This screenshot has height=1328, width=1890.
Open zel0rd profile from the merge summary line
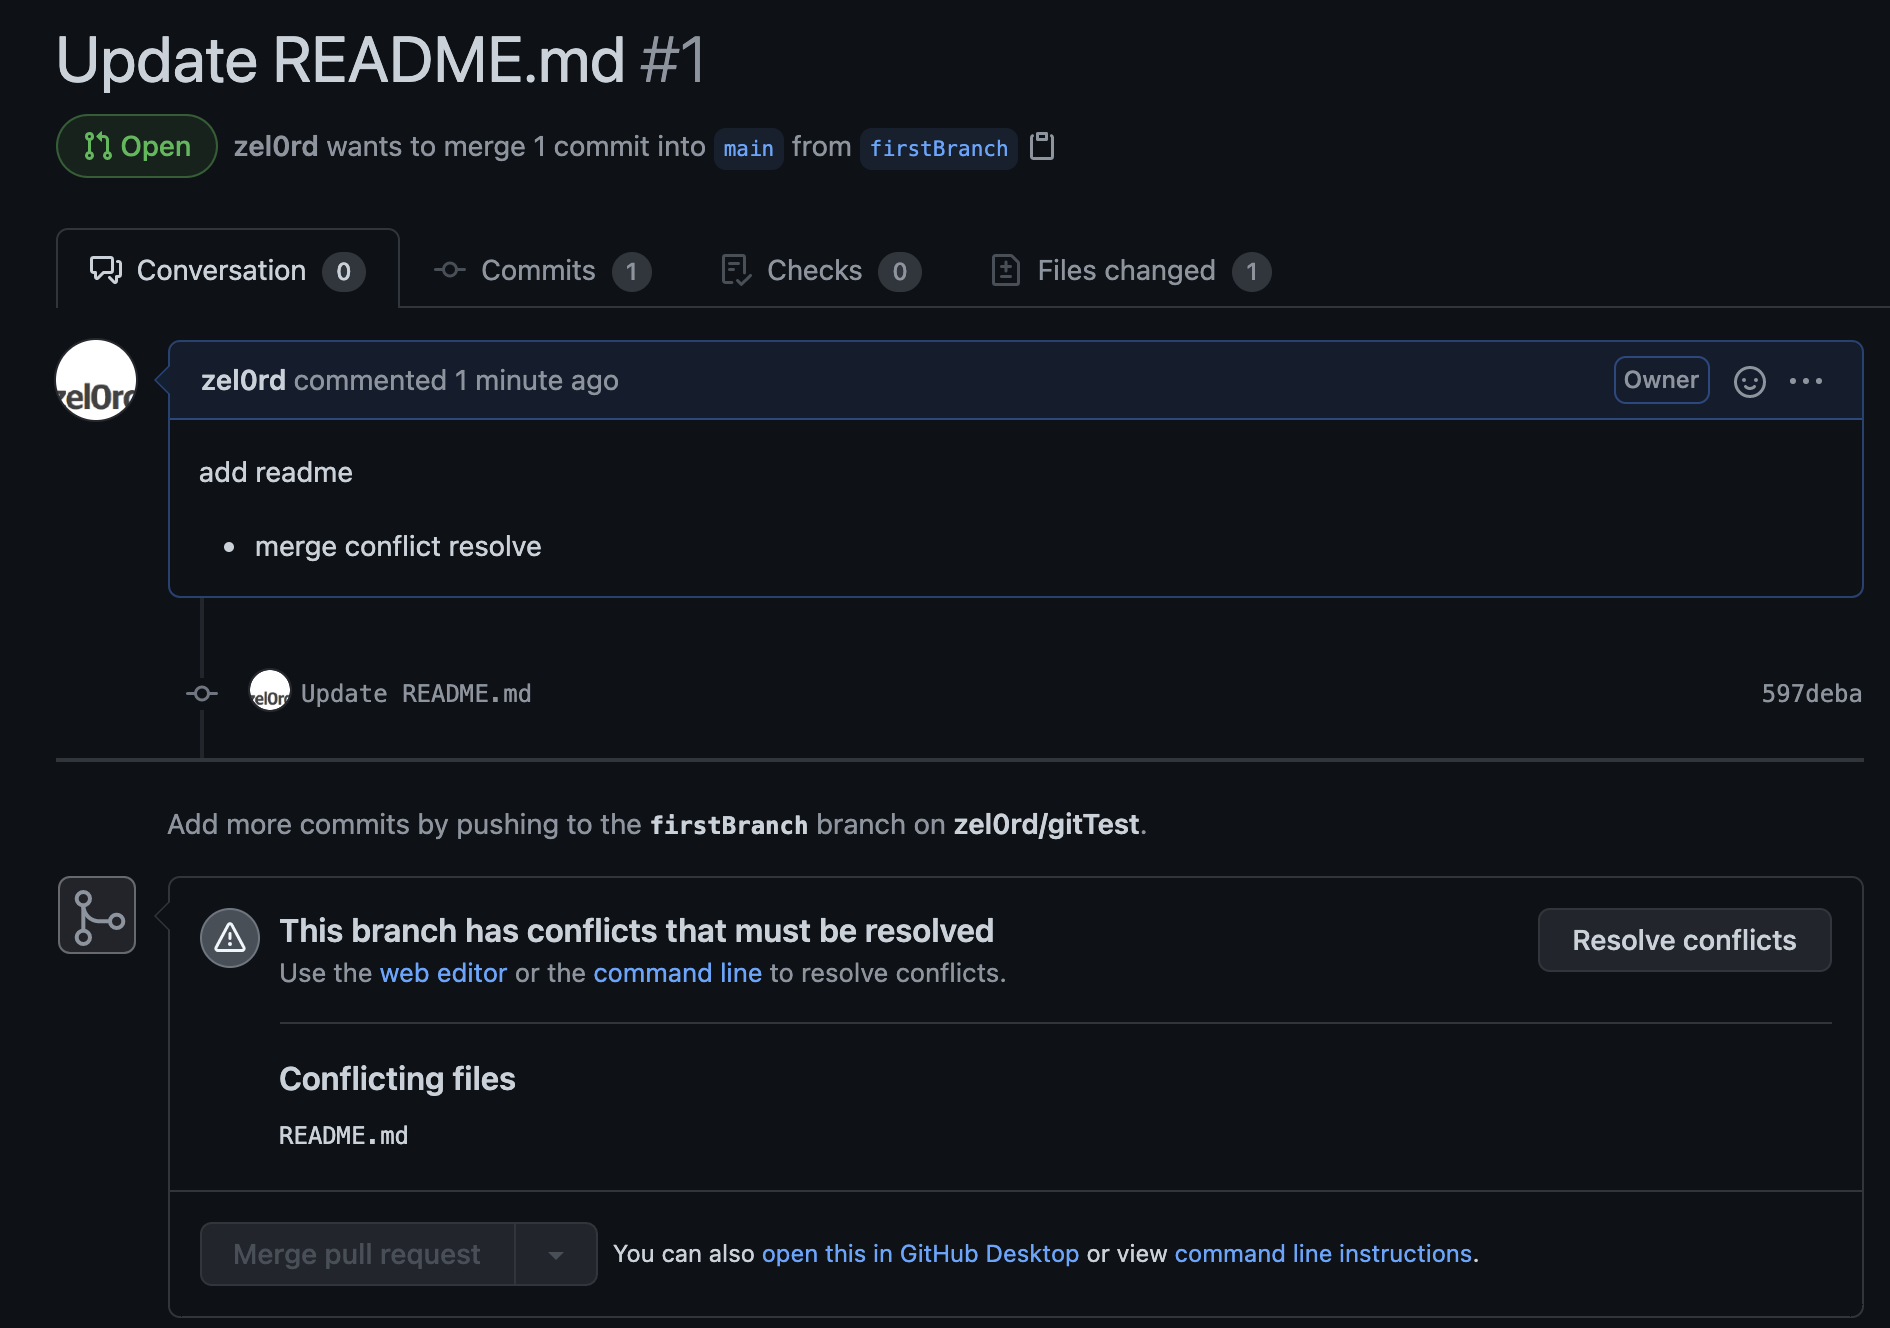[x=275, y=146]
